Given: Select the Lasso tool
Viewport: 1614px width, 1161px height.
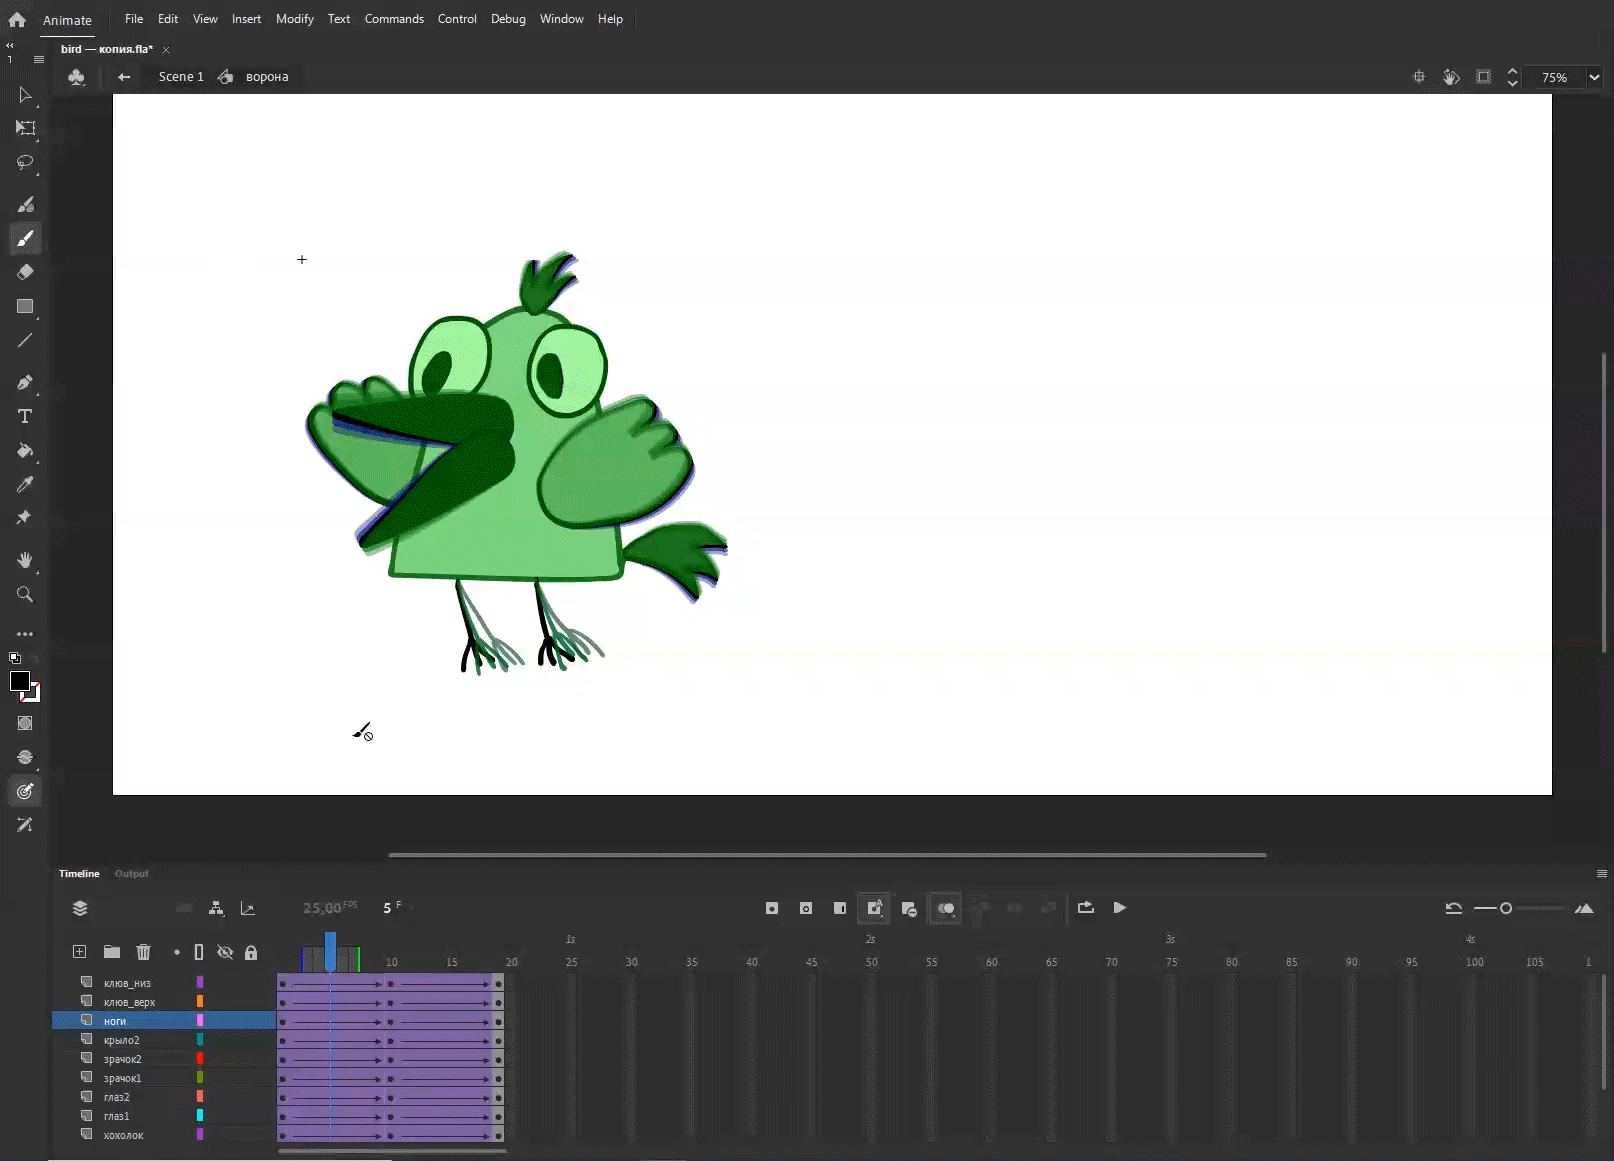Looking at the screenshot, I should (x=25, y=162).
